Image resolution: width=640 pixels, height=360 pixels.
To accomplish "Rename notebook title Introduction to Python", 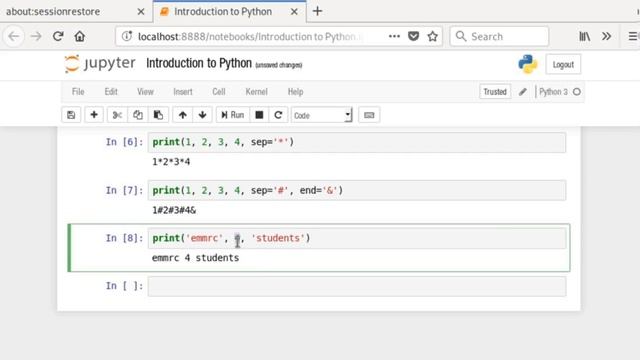I will tap(199, 64).
